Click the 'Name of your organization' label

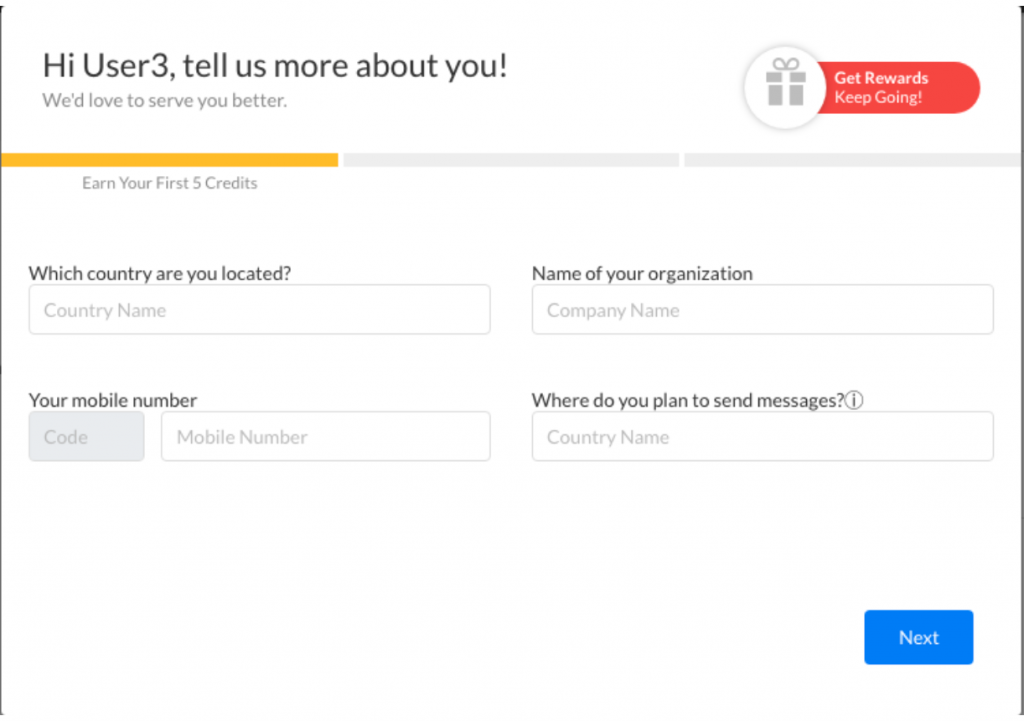pyautogui.click(x=642, y=274)
